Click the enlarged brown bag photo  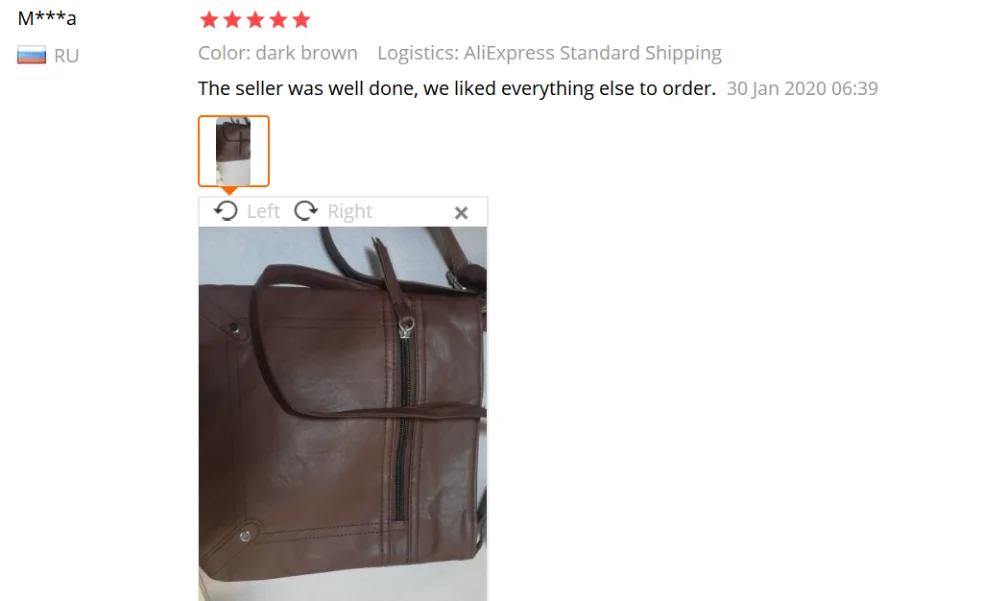pyautogui.click(x=343, y=413)
